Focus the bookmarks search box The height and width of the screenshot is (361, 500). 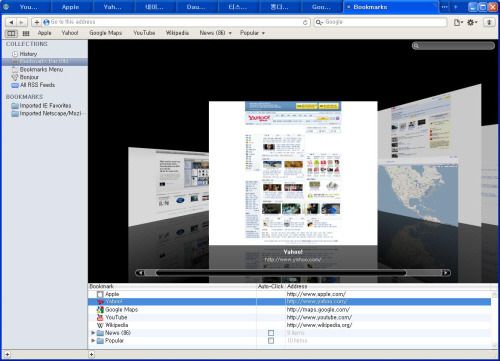453,46
